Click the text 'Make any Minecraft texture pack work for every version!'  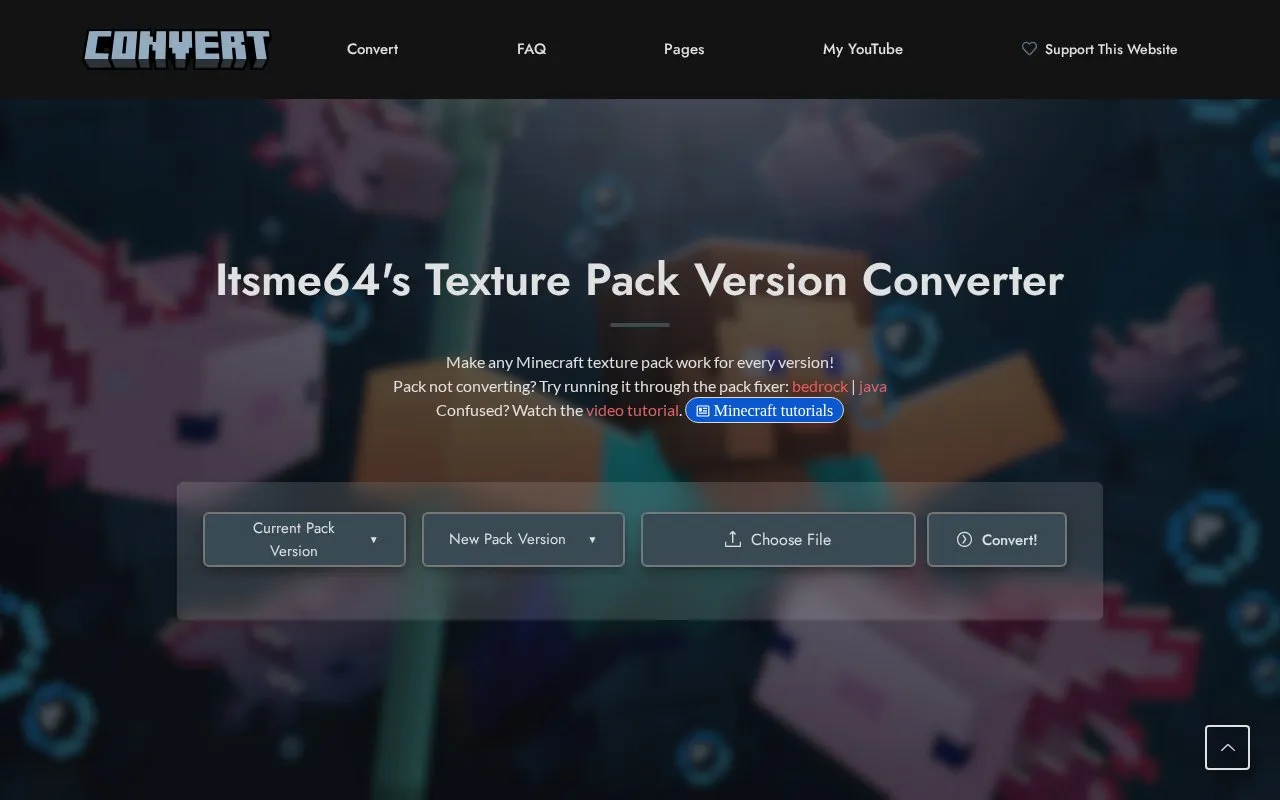640,362
